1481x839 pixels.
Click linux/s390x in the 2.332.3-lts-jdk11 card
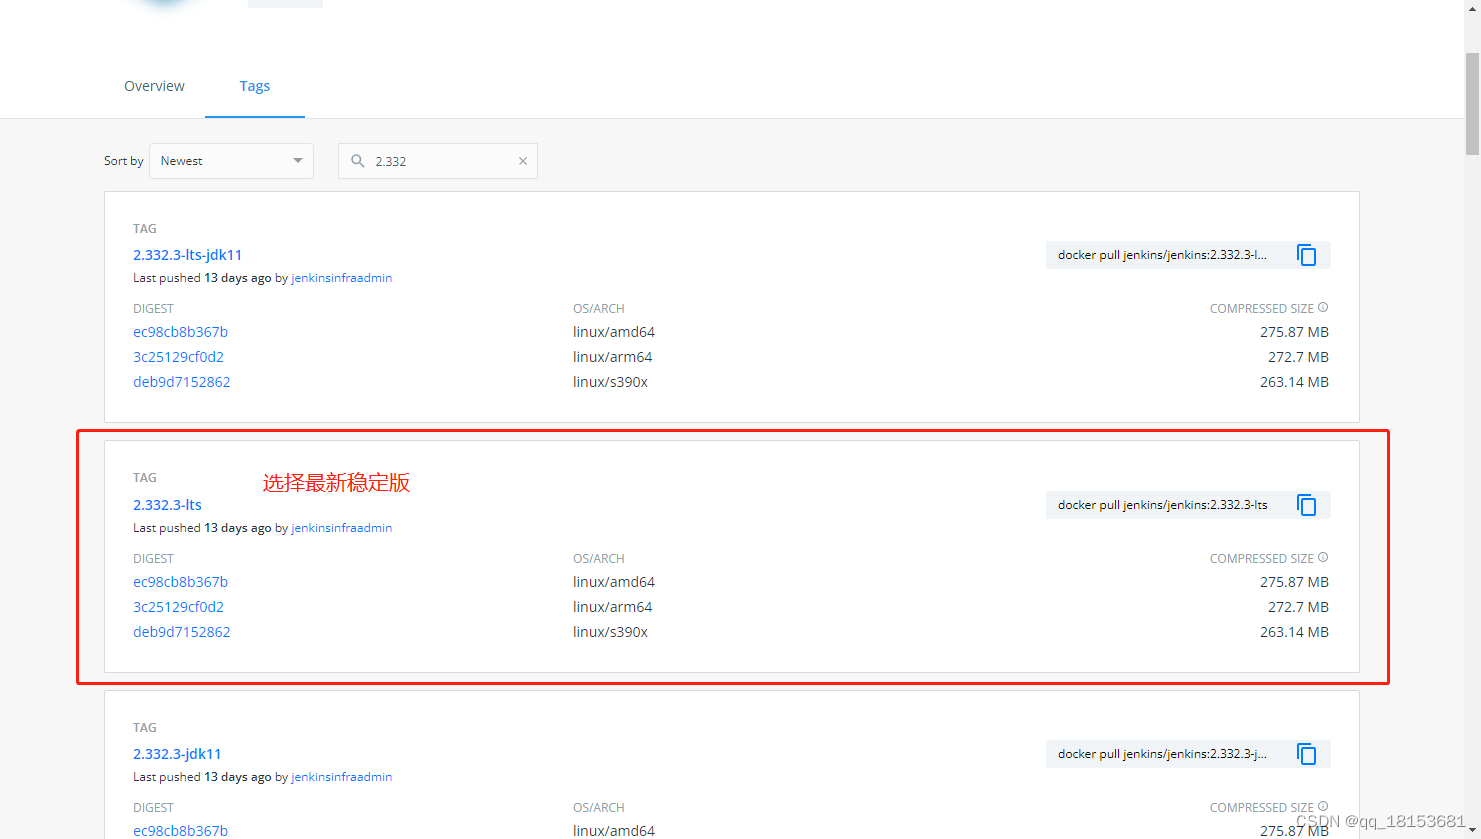tap(610, 382)
